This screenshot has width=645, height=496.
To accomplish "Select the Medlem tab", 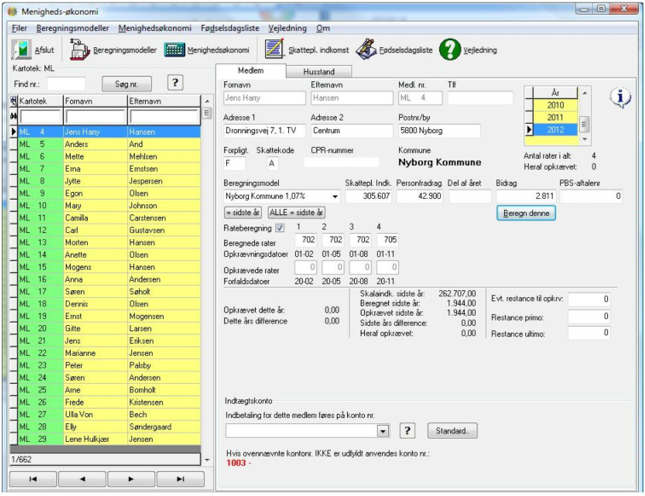I will pos(251,70).
